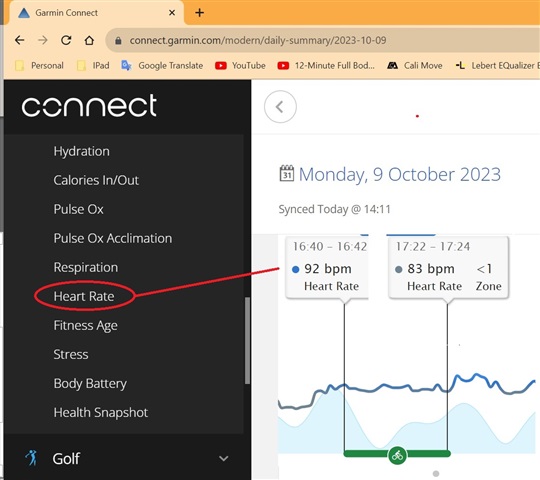Open the Personal bookmarks folder
This screenshot has height=480, width=540.
[x=40, y=65]
